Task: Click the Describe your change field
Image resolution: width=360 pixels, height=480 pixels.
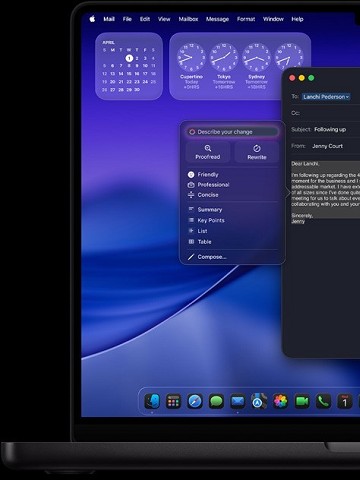Action: tap(232, 132)
